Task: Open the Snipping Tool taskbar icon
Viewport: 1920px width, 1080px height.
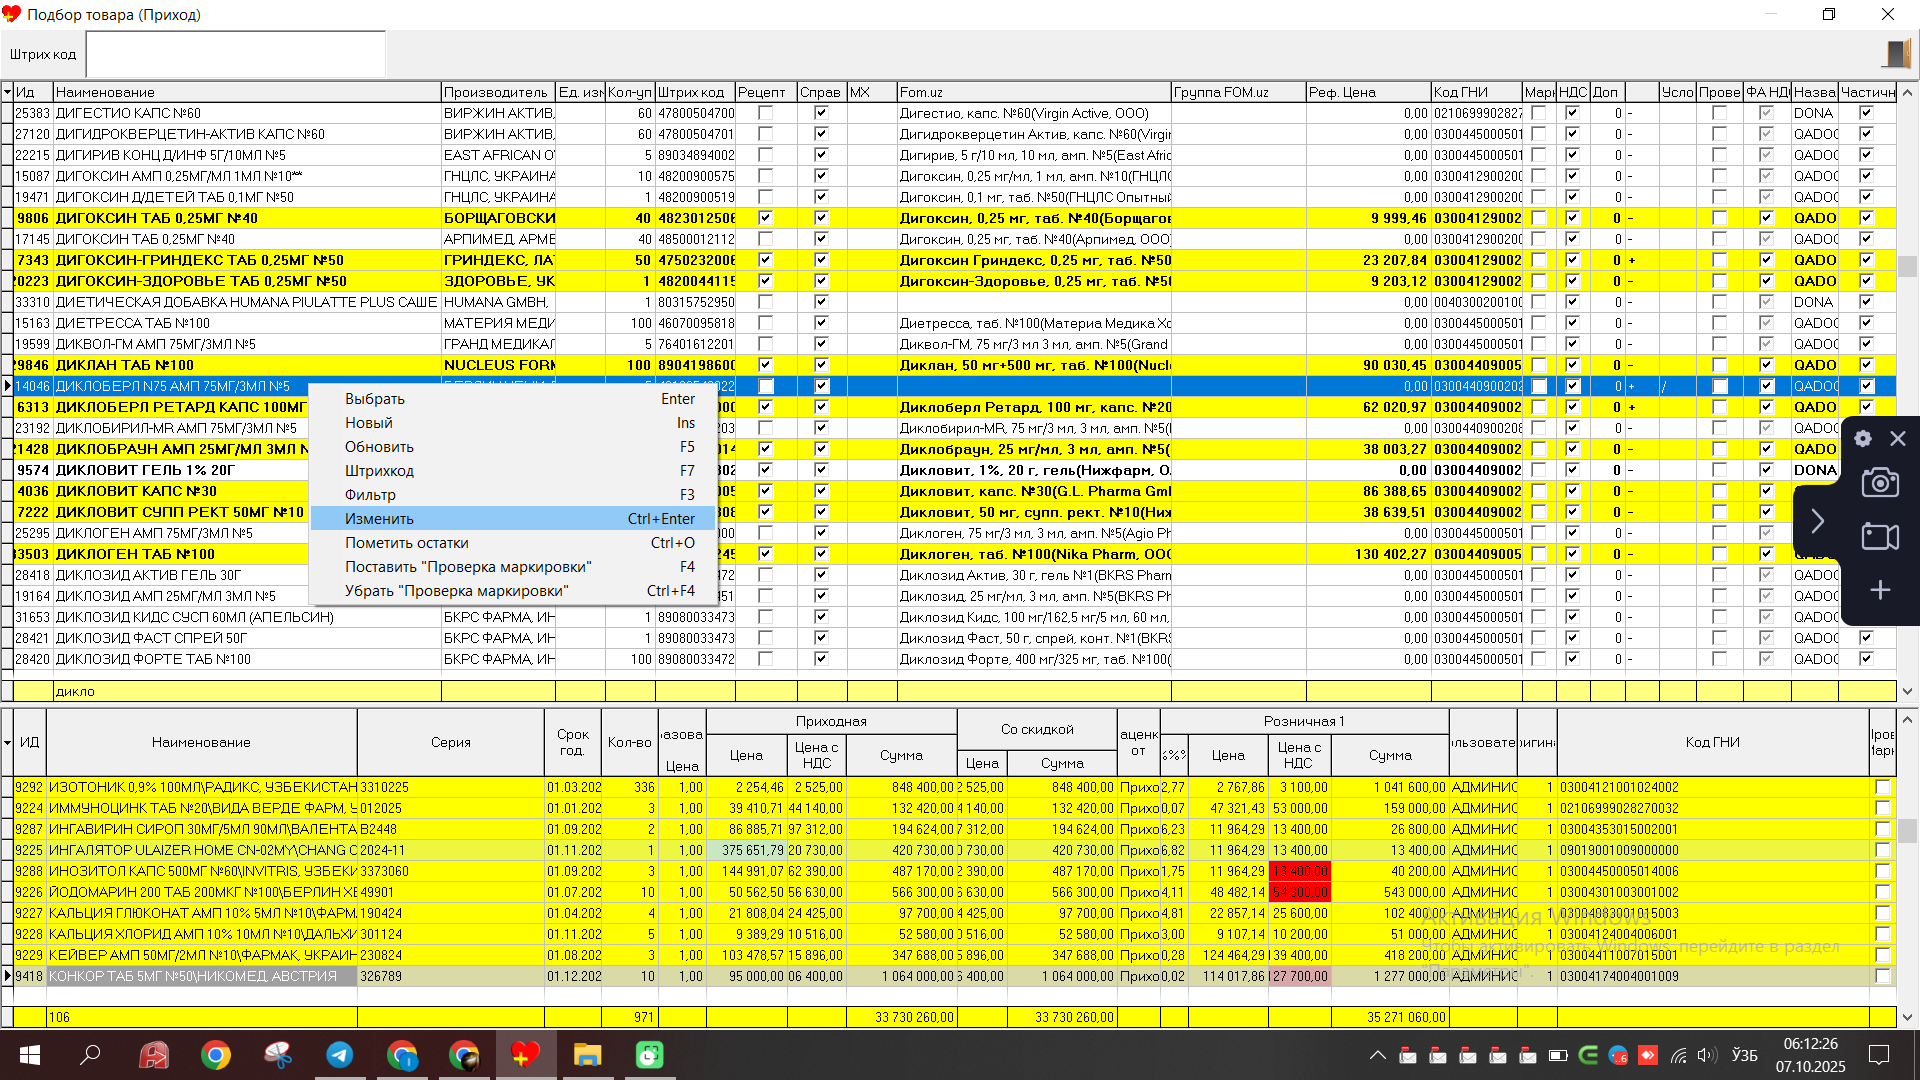Action: [278, 1055]
